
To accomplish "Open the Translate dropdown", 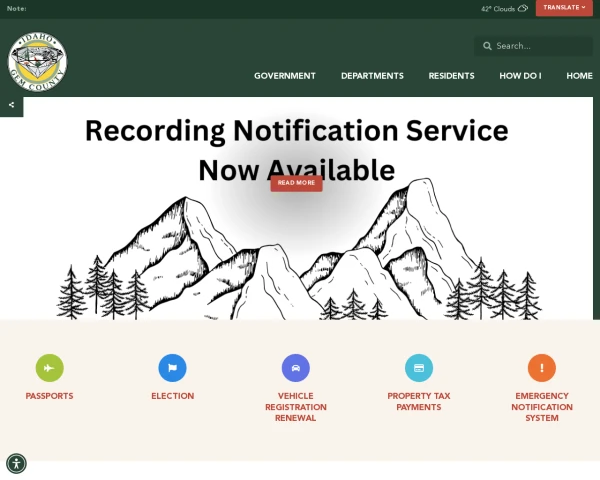I will click(564, 8).
